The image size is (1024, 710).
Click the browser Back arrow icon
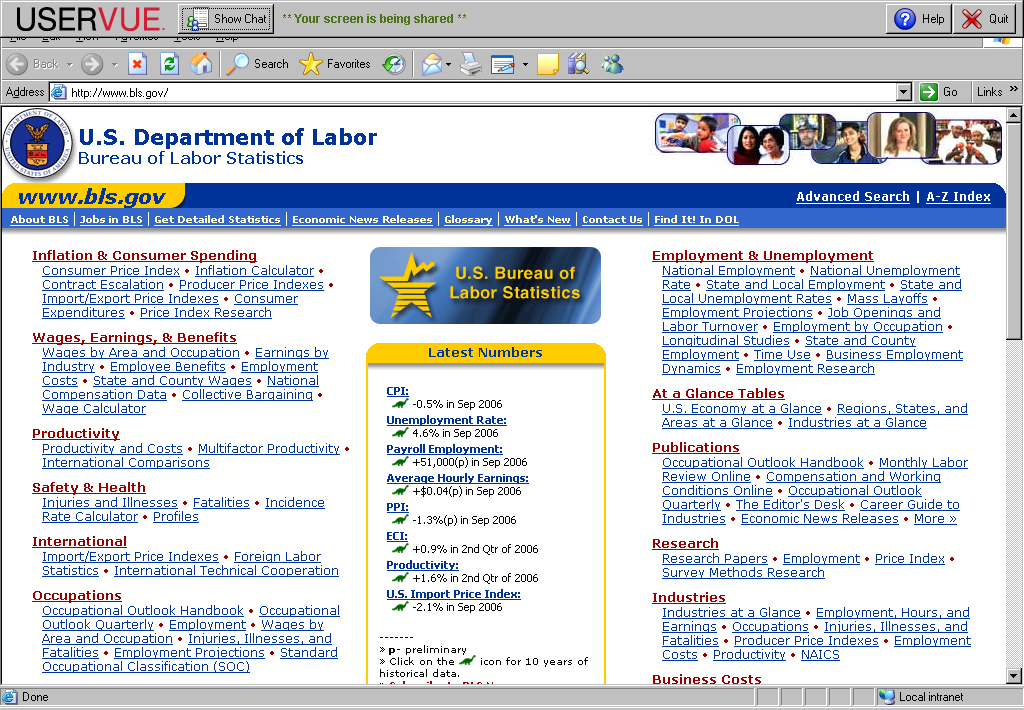(x=17, y=64)
